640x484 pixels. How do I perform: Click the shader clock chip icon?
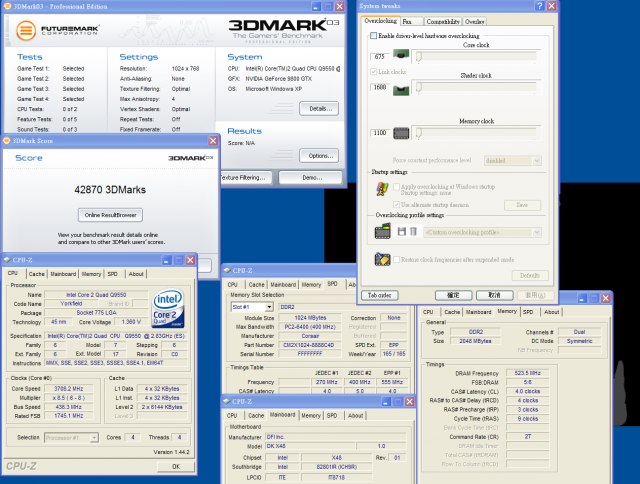coord(401,90)
